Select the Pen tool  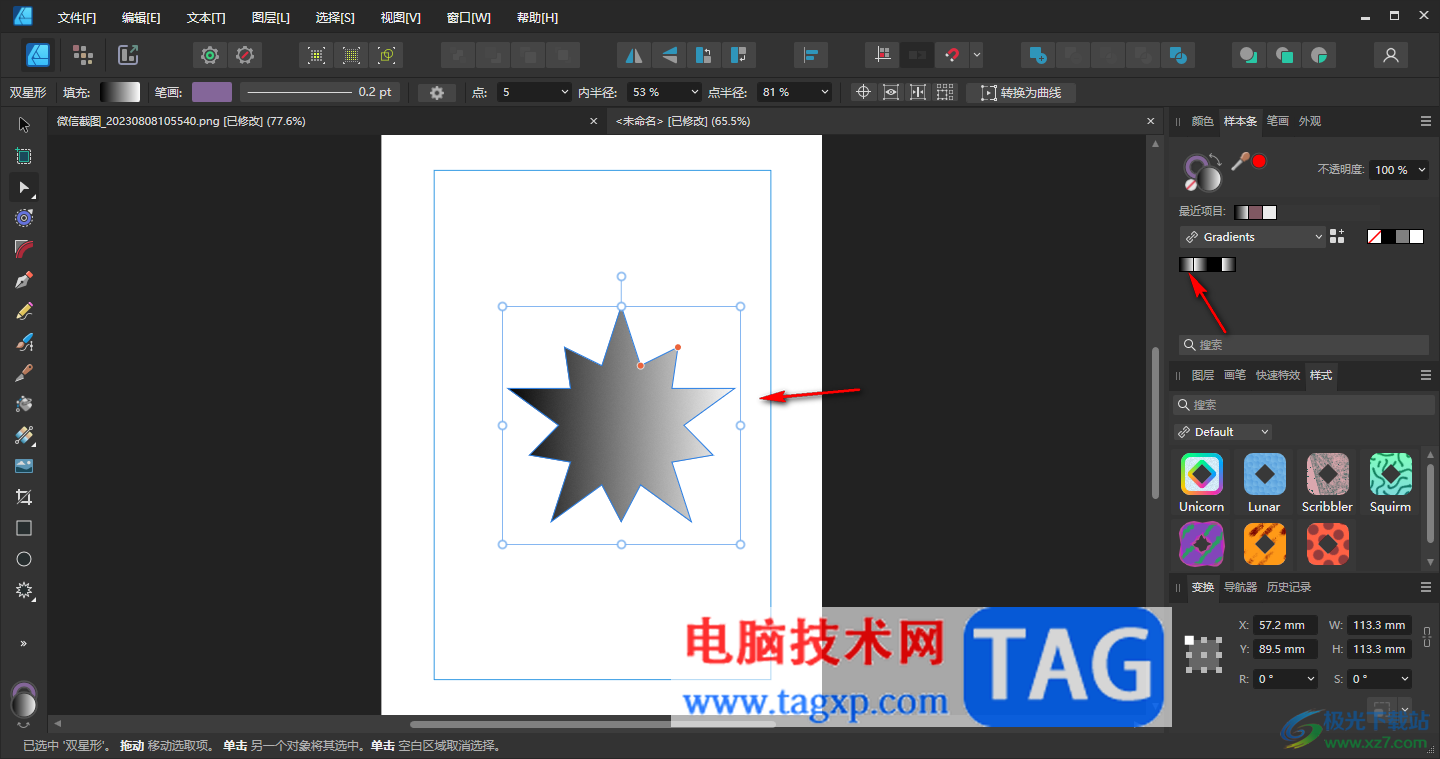point(24,280)
